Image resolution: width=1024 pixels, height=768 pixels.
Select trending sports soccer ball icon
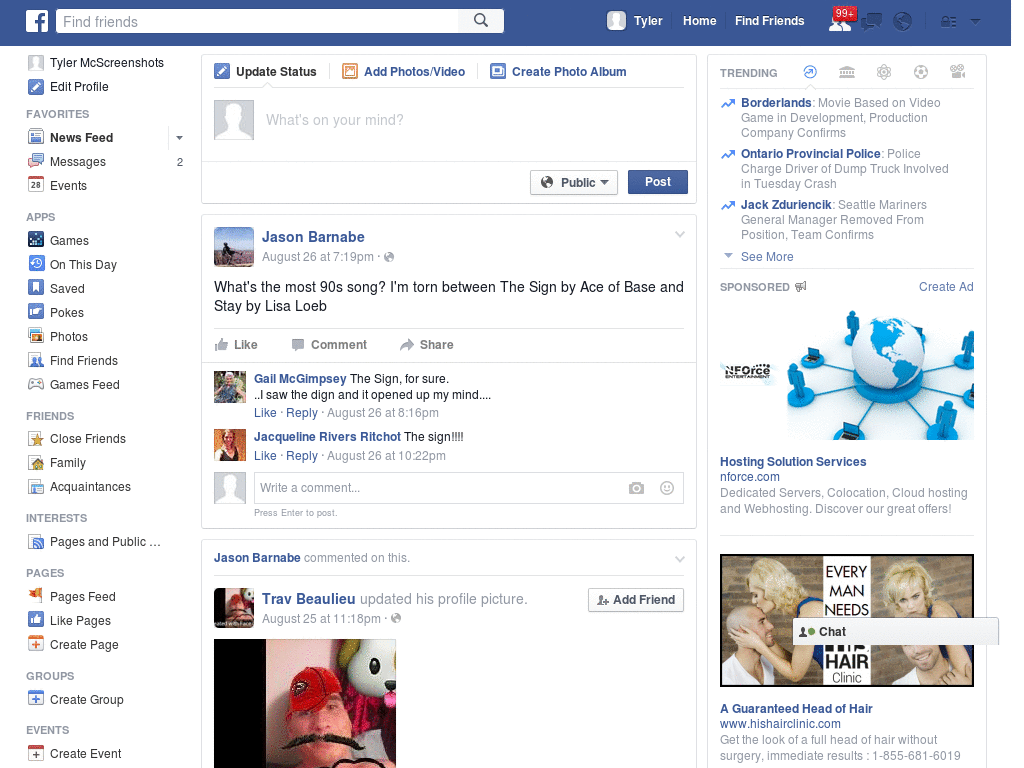(921, 72)
